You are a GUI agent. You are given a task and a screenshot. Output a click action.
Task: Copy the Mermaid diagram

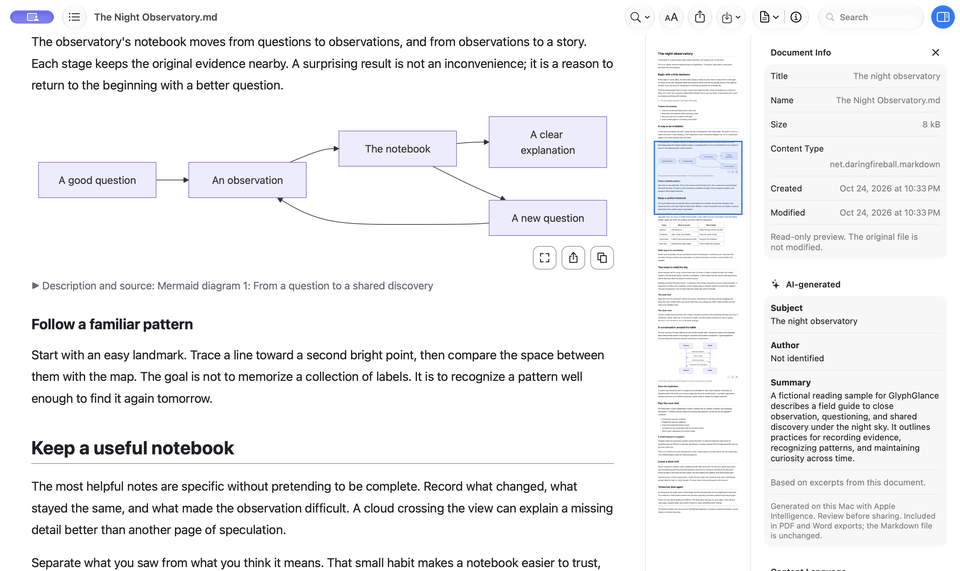tap(602, 258)
